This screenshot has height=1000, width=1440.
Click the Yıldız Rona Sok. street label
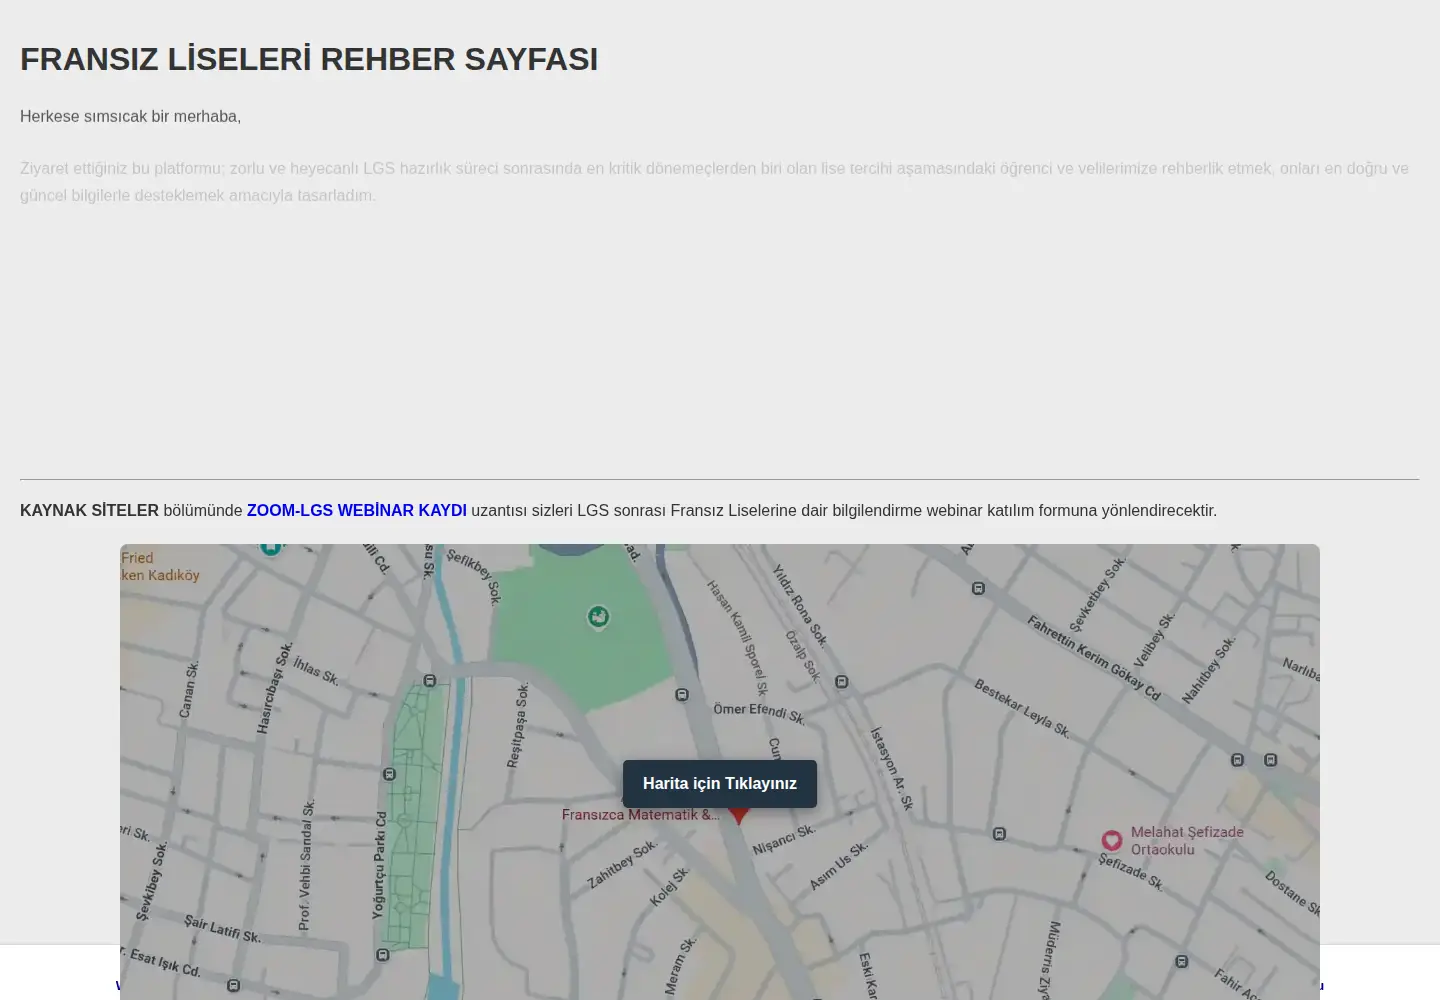point(799,605)
